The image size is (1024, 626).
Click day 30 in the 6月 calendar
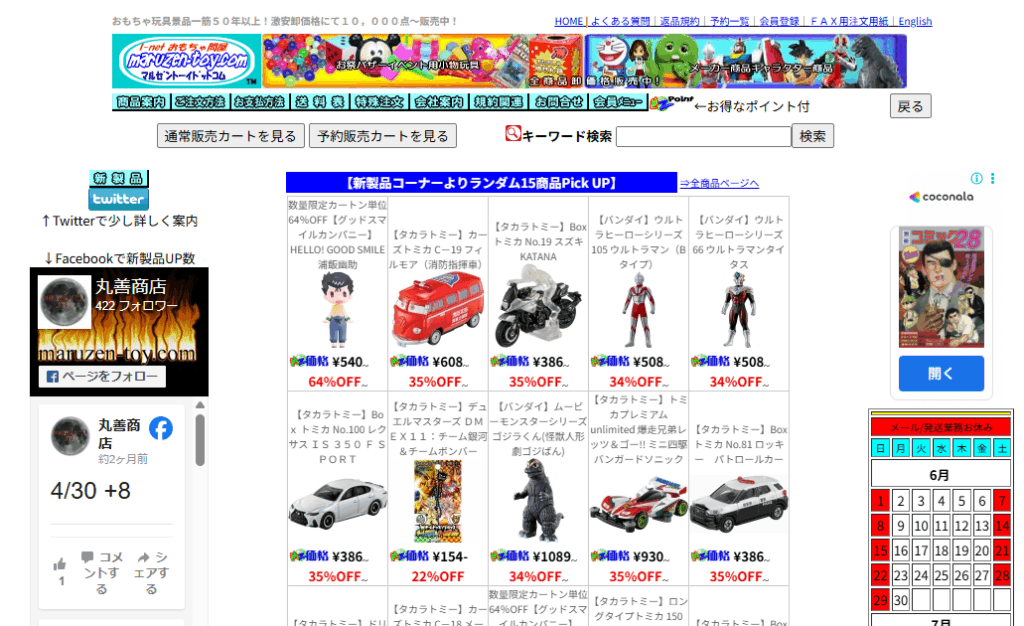(x=901, y=600)
